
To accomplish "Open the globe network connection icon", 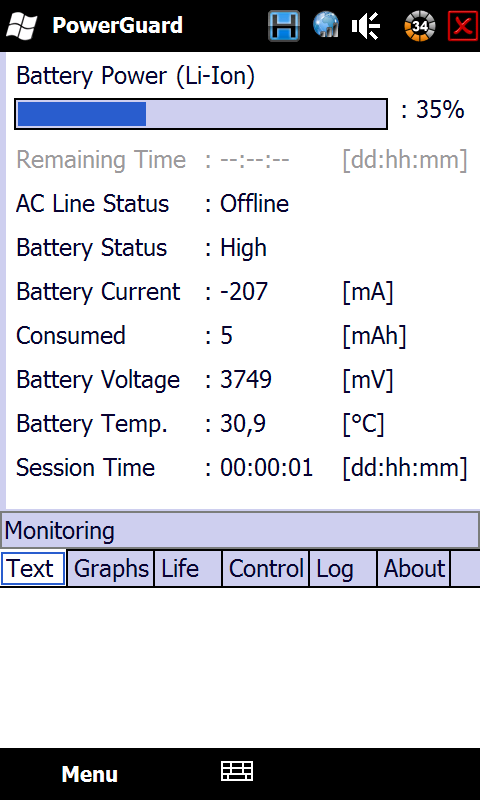I will click(326, 25).
